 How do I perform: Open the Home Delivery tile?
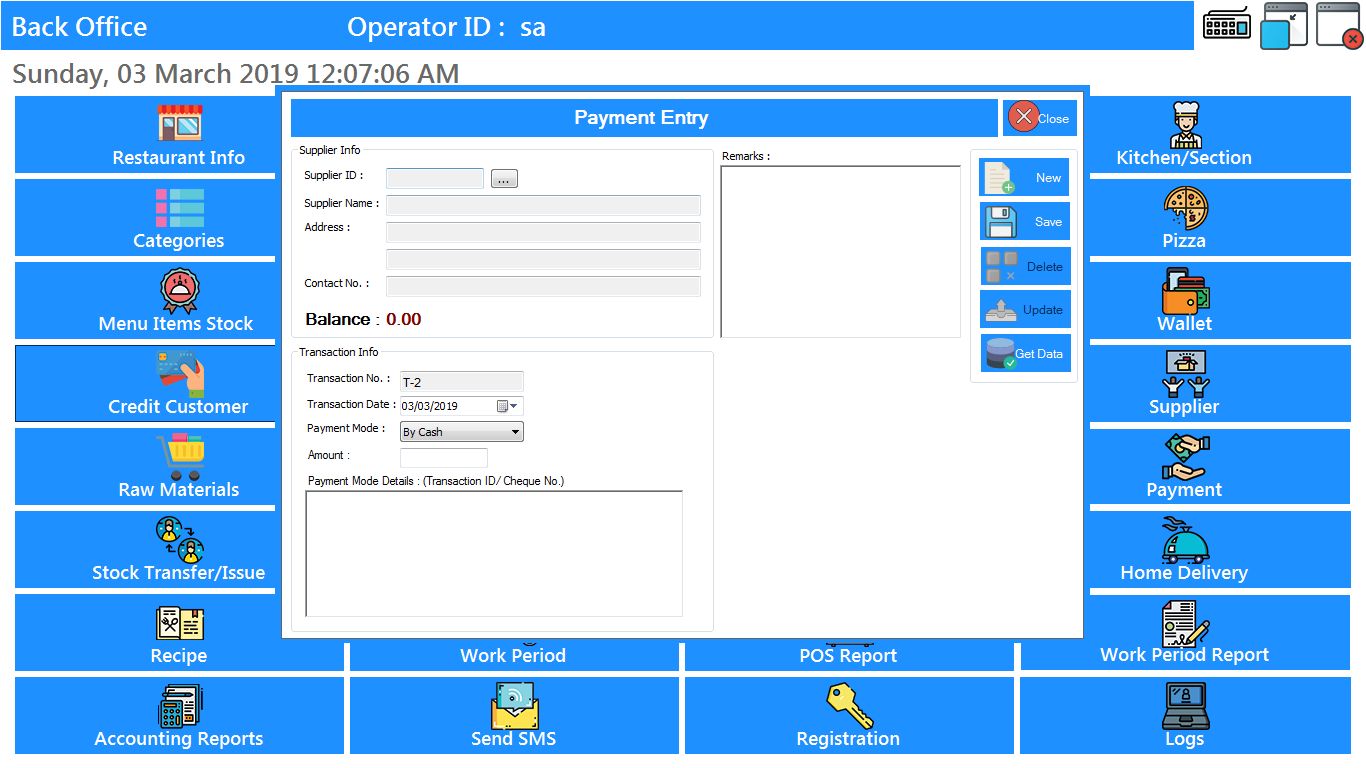click(1184, 550)
